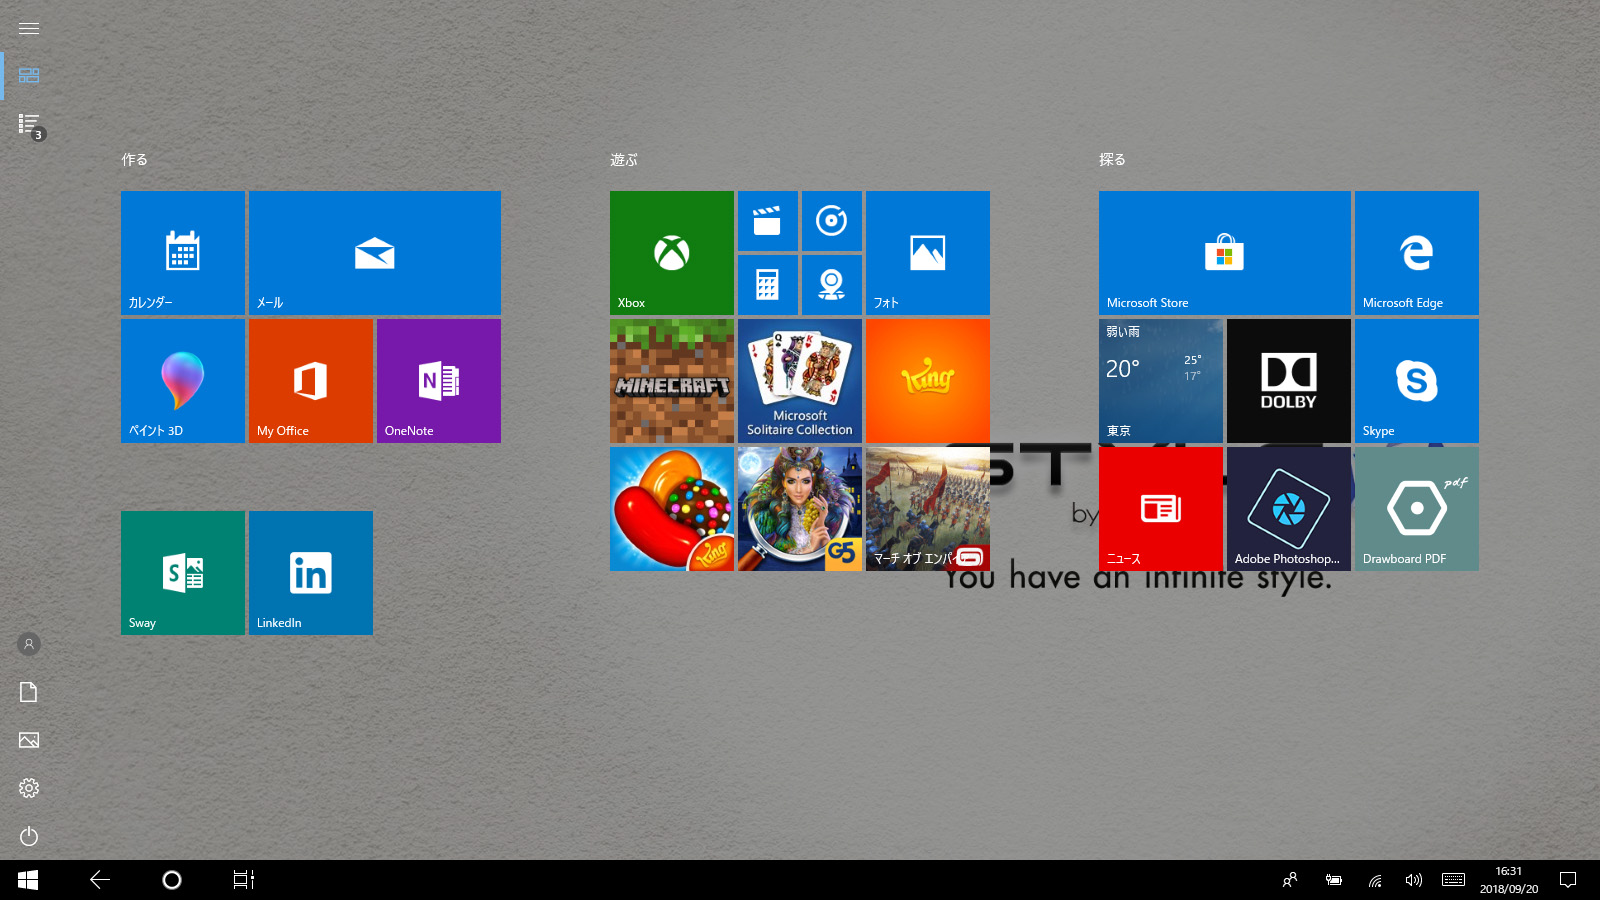Open the Minecraft tile

click(671, 380)
